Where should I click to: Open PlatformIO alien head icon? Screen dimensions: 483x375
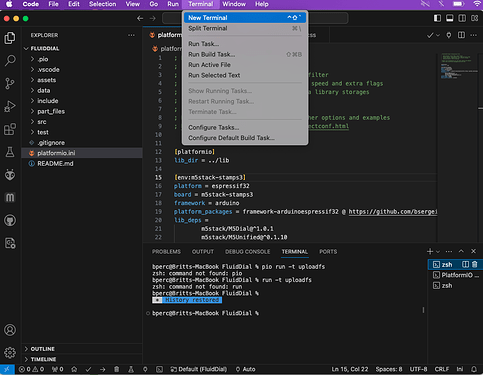(x=10, y=175)
